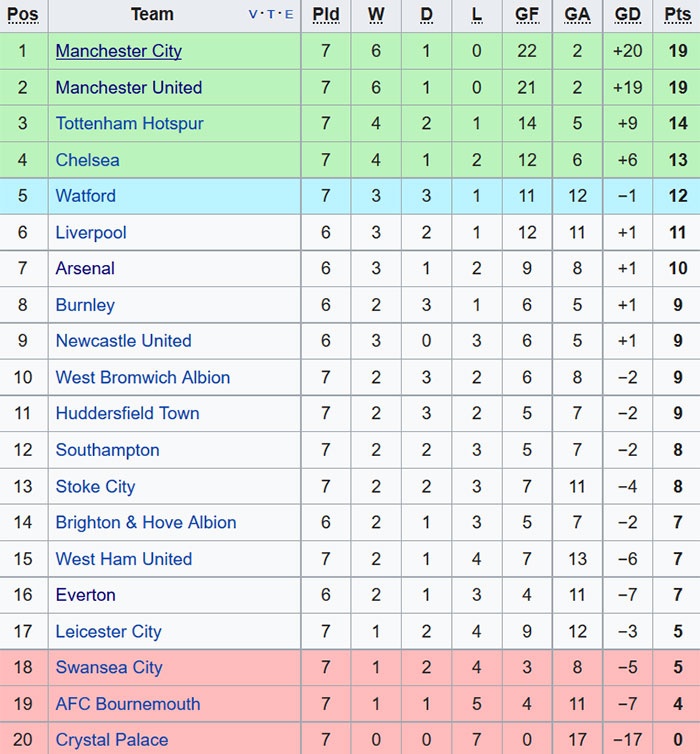Click Huddersfield Town link
The height and width of the screenshot is (754, 700).
127,413
